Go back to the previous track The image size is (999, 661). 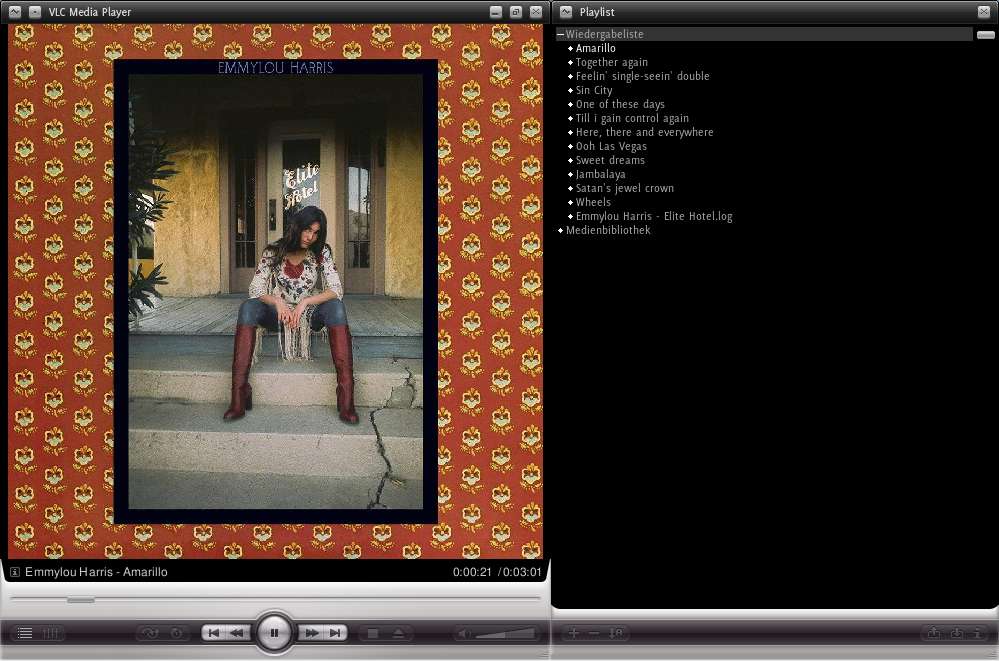(x=213, y=633)
